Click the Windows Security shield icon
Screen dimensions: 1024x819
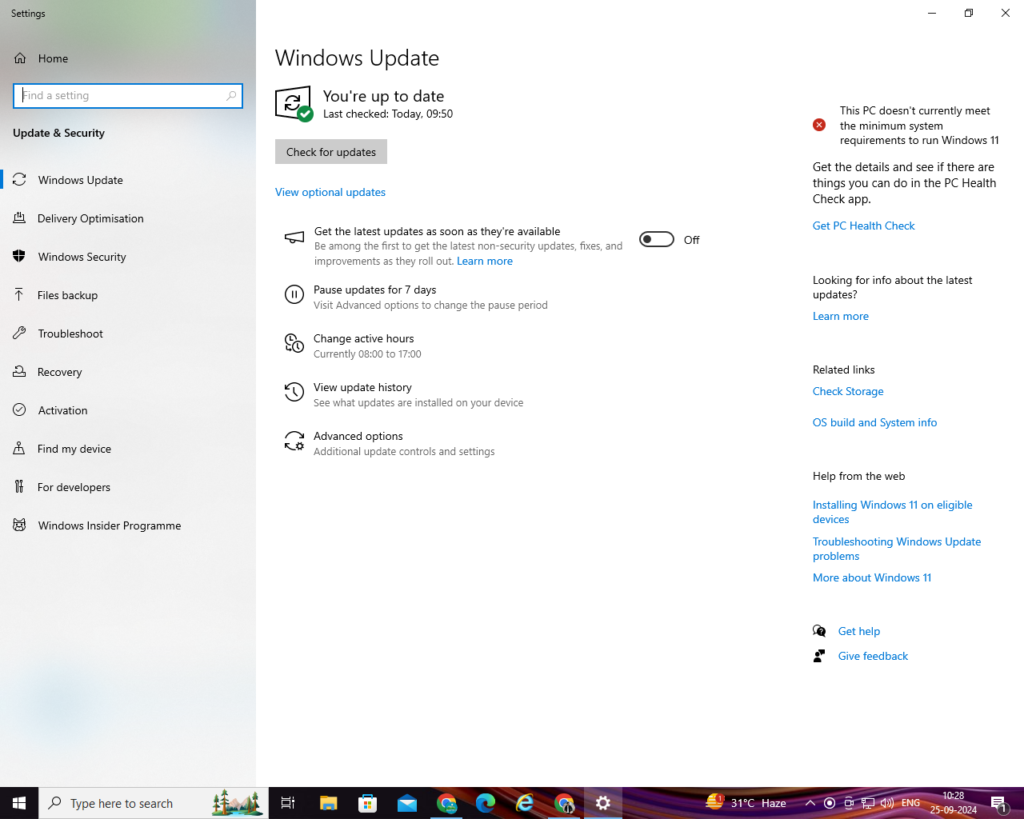(19, 257)
